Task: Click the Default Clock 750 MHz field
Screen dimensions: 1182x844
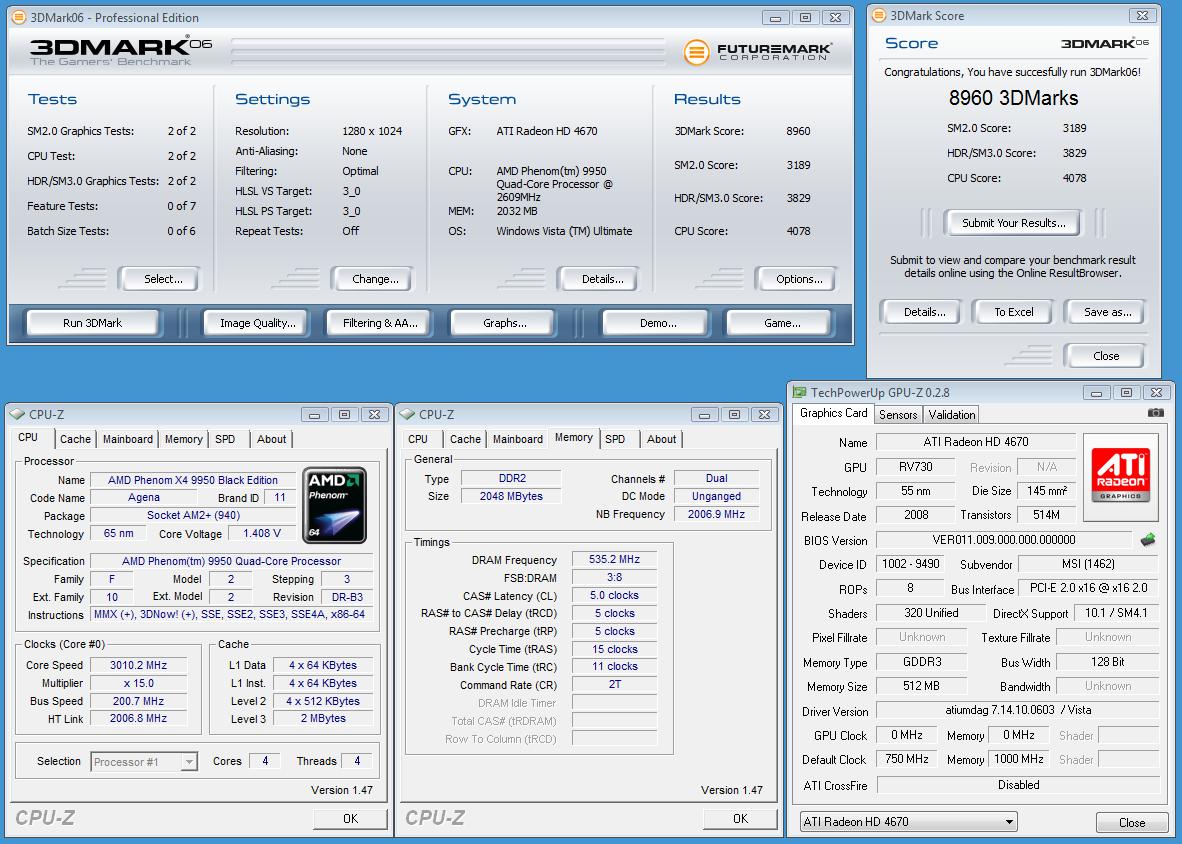Action: [907, 759]
